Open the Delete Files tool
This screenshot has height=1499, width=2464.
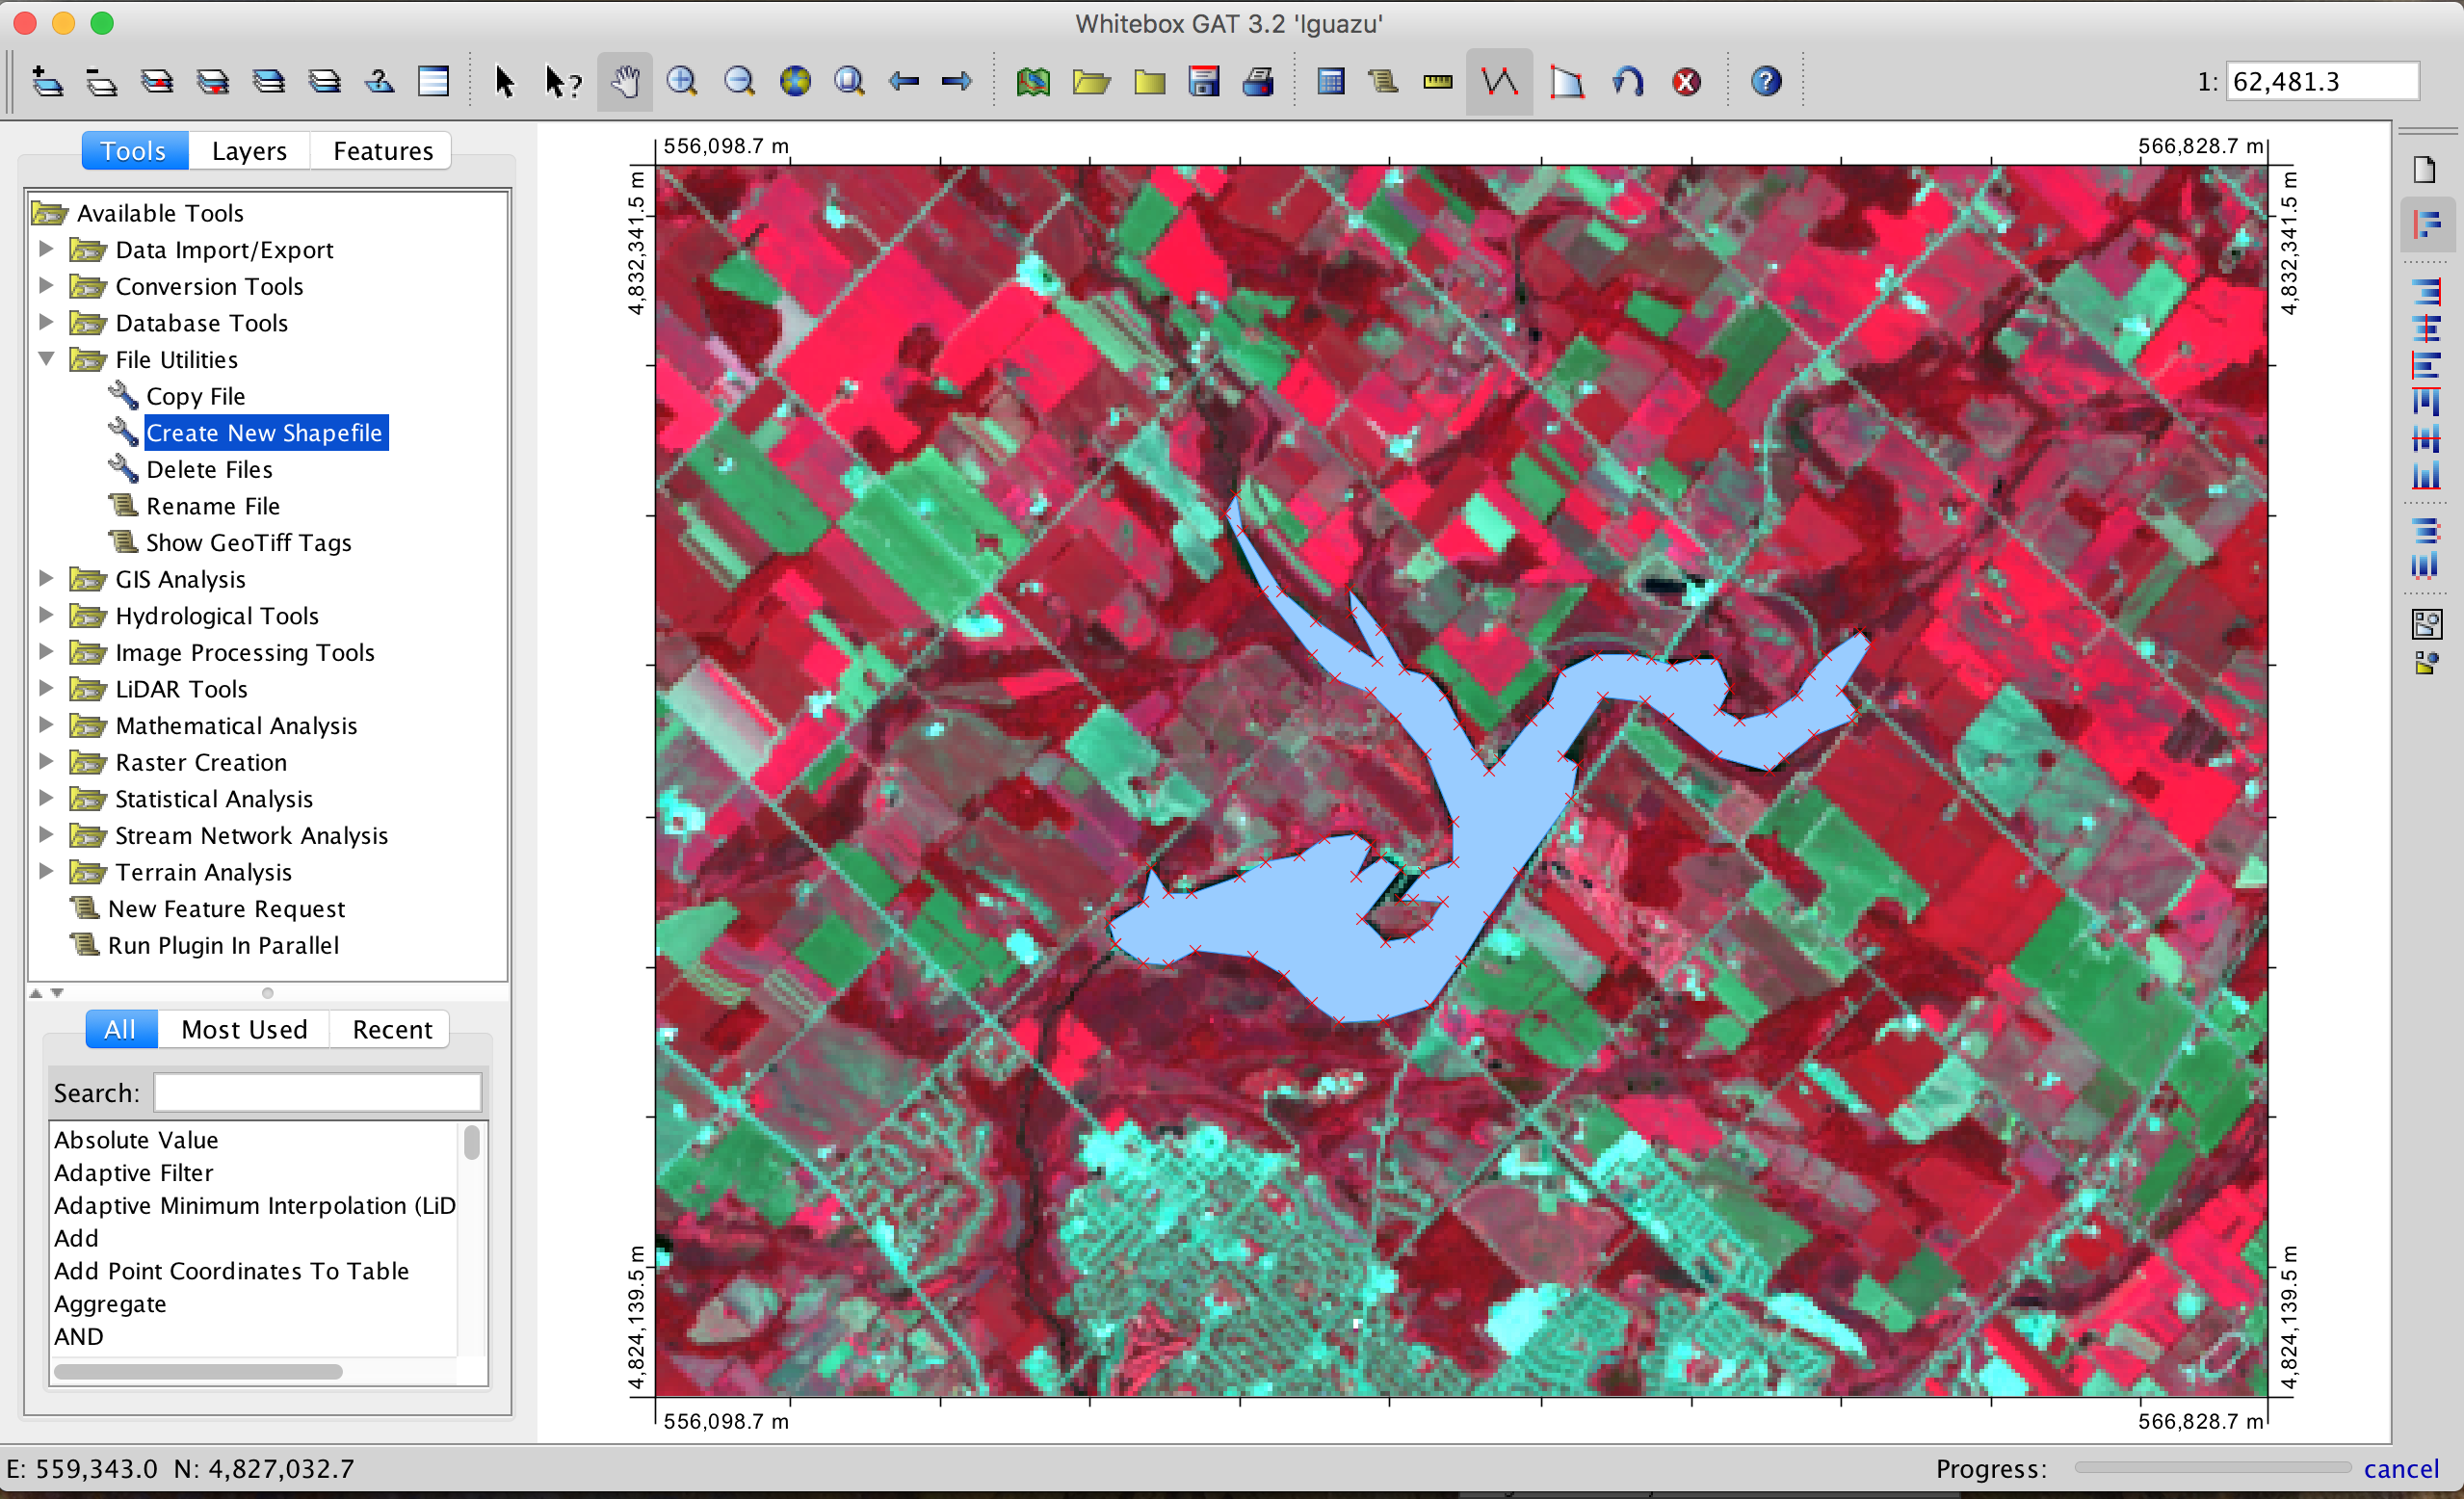pyautogui.click(x=209, y=469)
